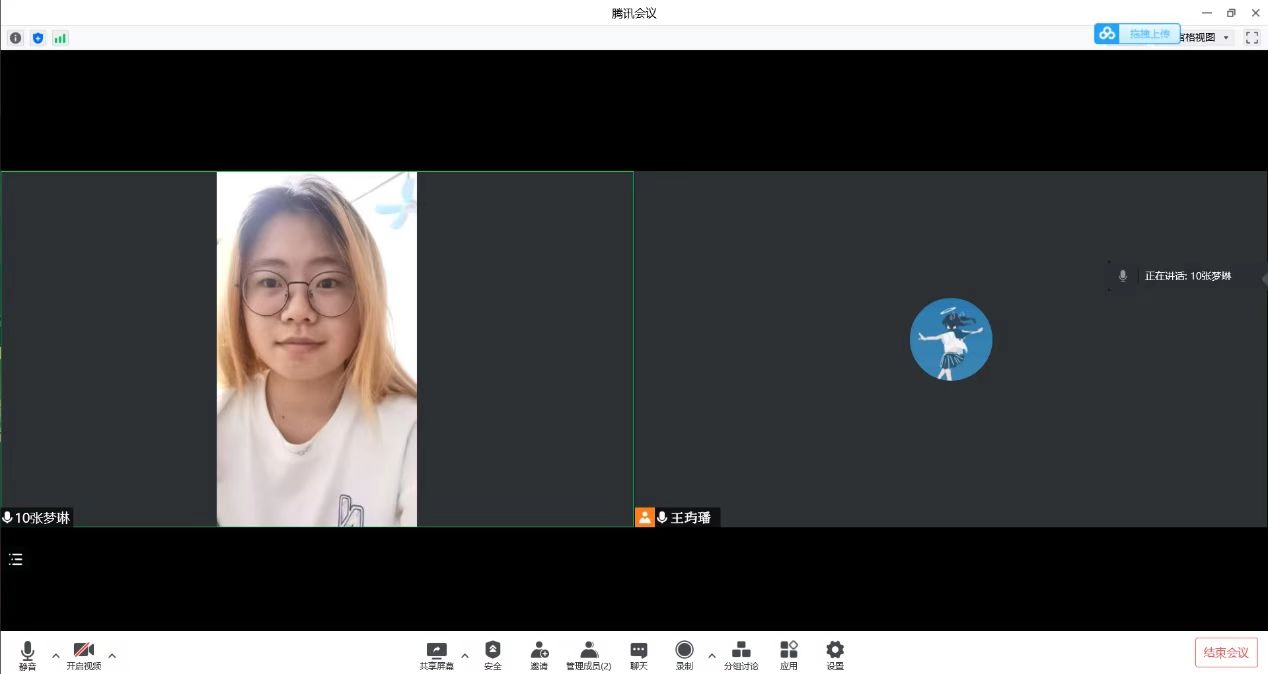1268x674 pixels.
Task: Turn on video with 开启视频
Action: 84,655
